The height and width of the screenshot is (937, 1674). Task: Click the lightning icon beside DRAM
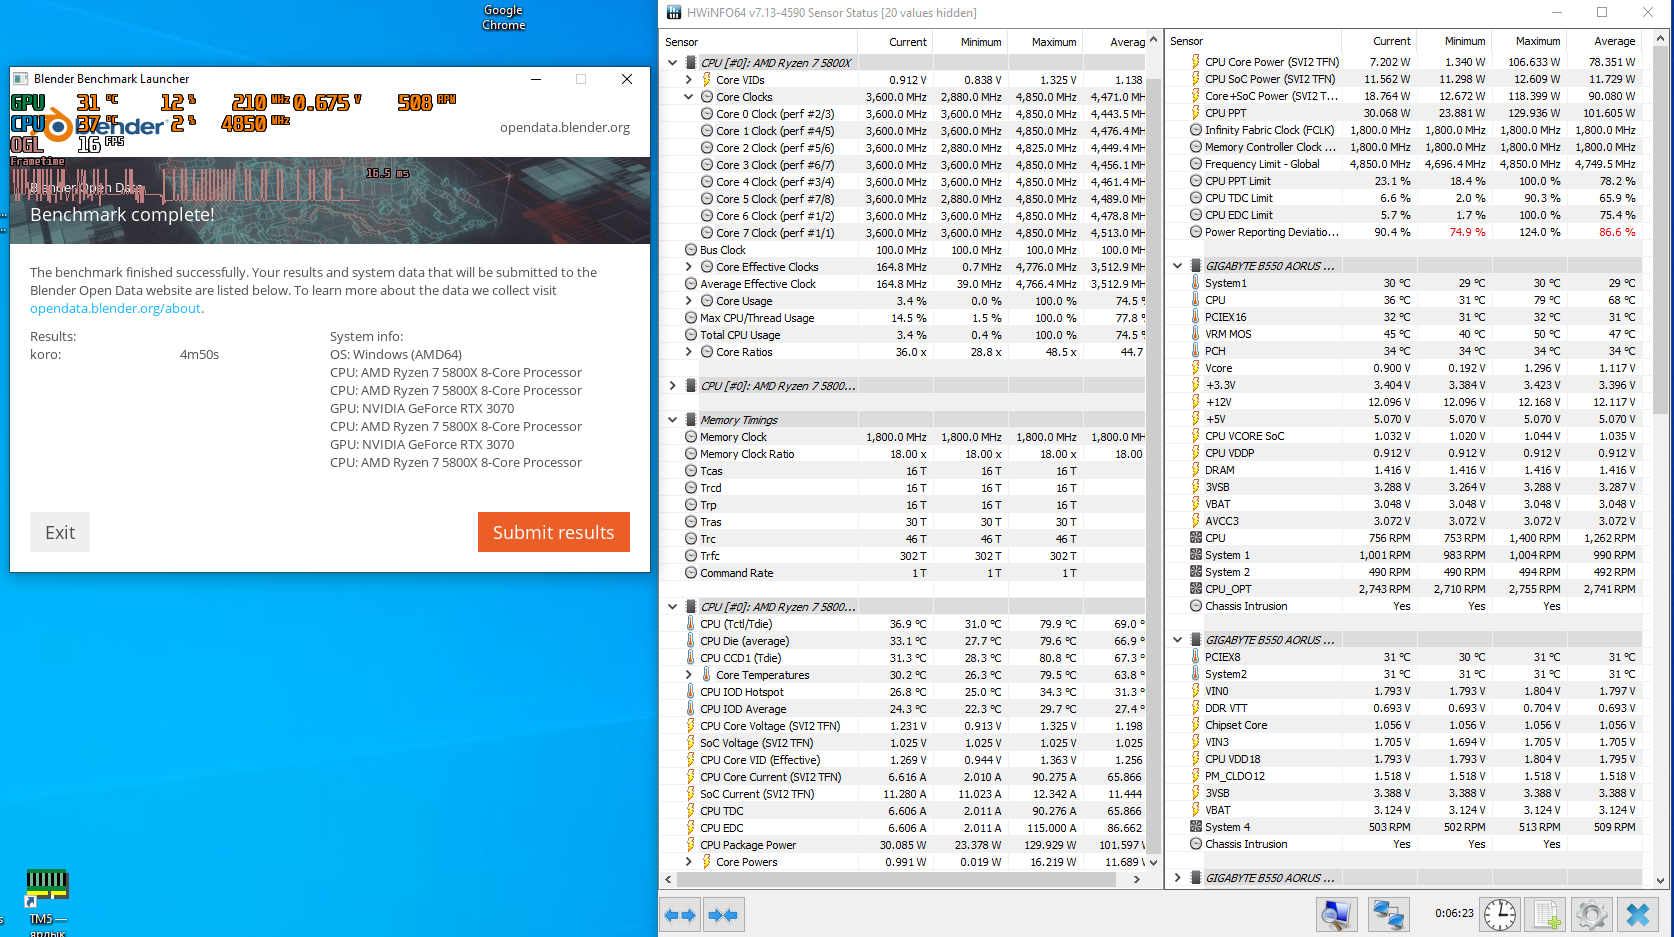(1195, 470)
